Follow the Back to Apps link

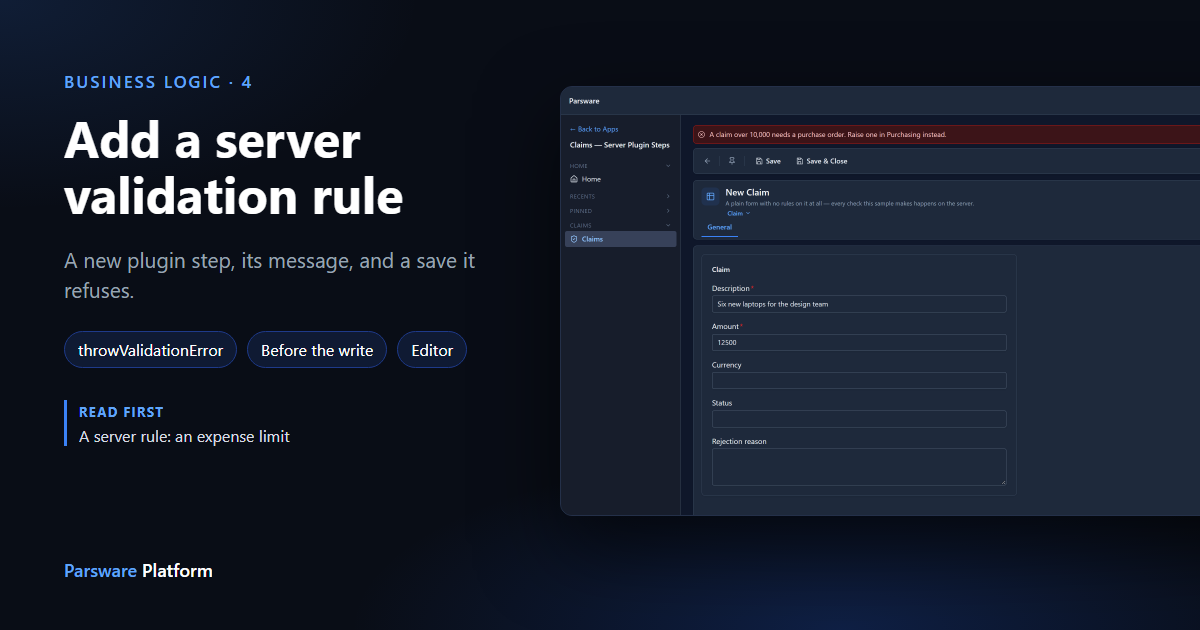pos(594,129)
